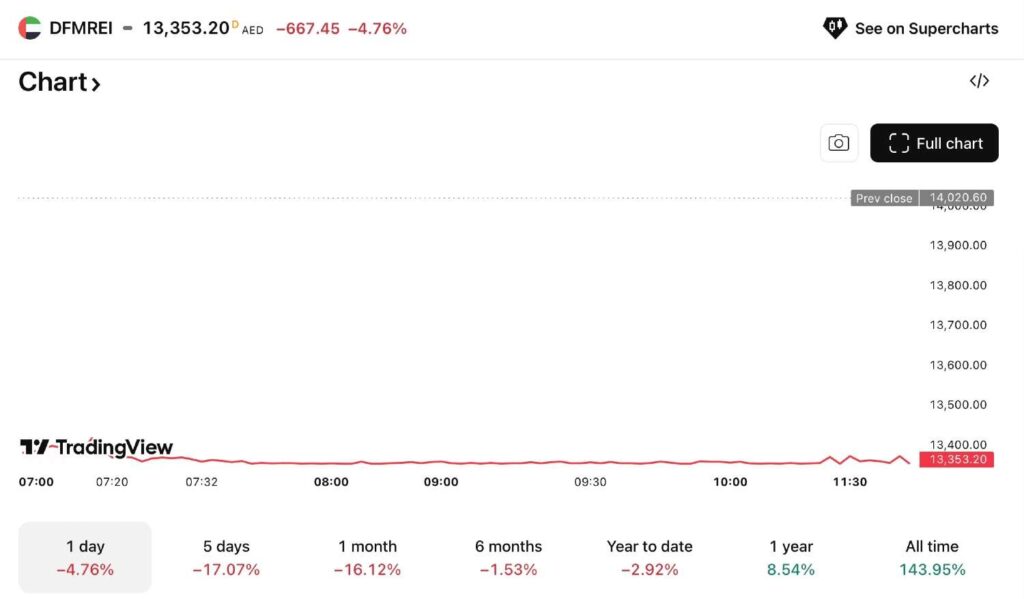This screenshot has width=1024, height=599.
Task: Click the red current price label 13,353.20
Action: (x=958, y=459)
